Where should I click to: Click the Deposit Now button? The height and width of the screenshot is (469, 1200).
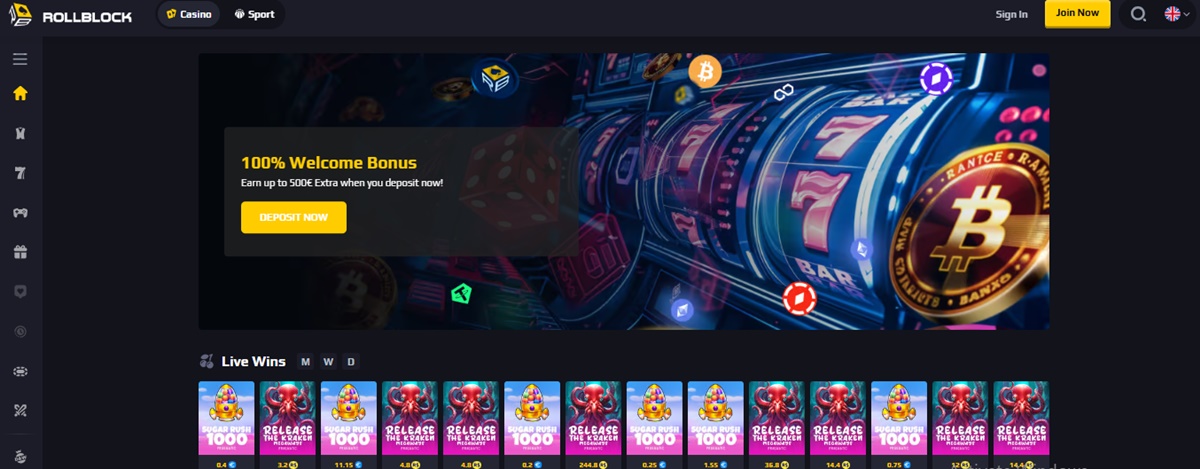click(294, 217)
